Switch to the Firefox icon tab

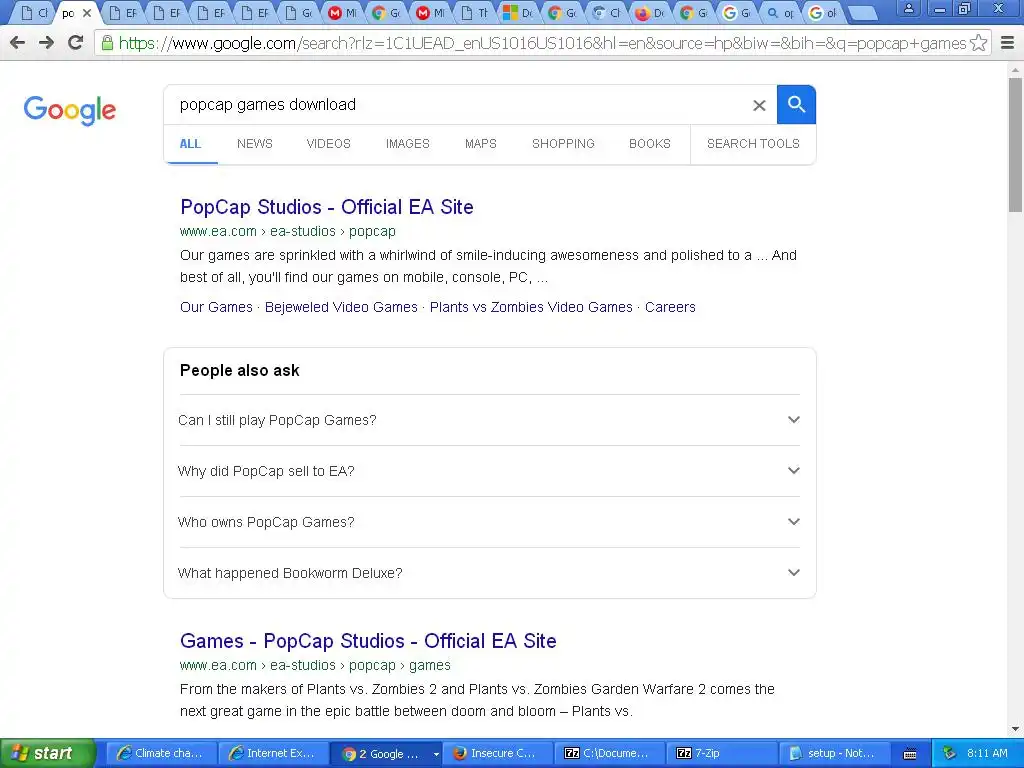pyautogui.click(x=650, y=13)
